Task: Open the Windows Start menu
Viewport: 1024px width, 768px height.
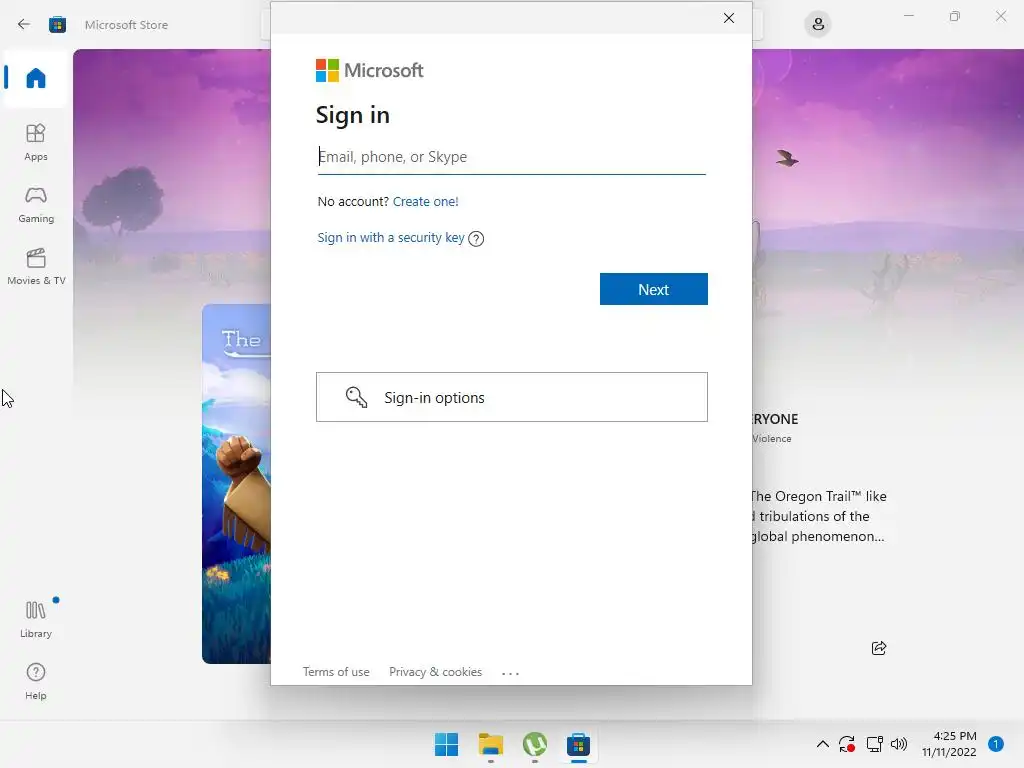Action: [447, 744]
